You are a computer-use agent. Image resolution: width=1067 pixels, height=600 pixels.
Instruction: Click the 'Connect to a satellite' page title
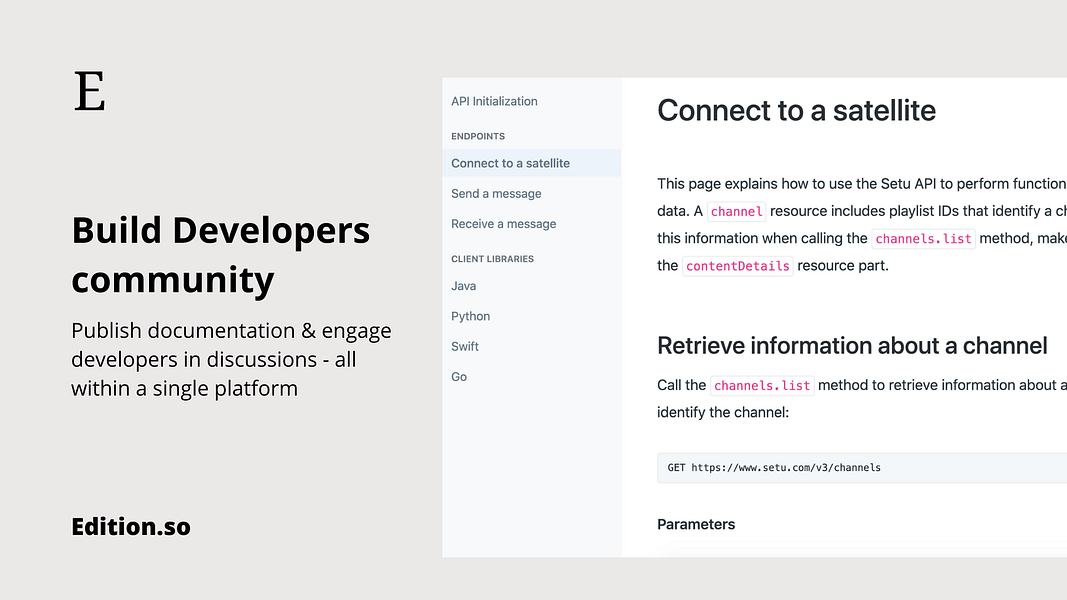[796, 110]
